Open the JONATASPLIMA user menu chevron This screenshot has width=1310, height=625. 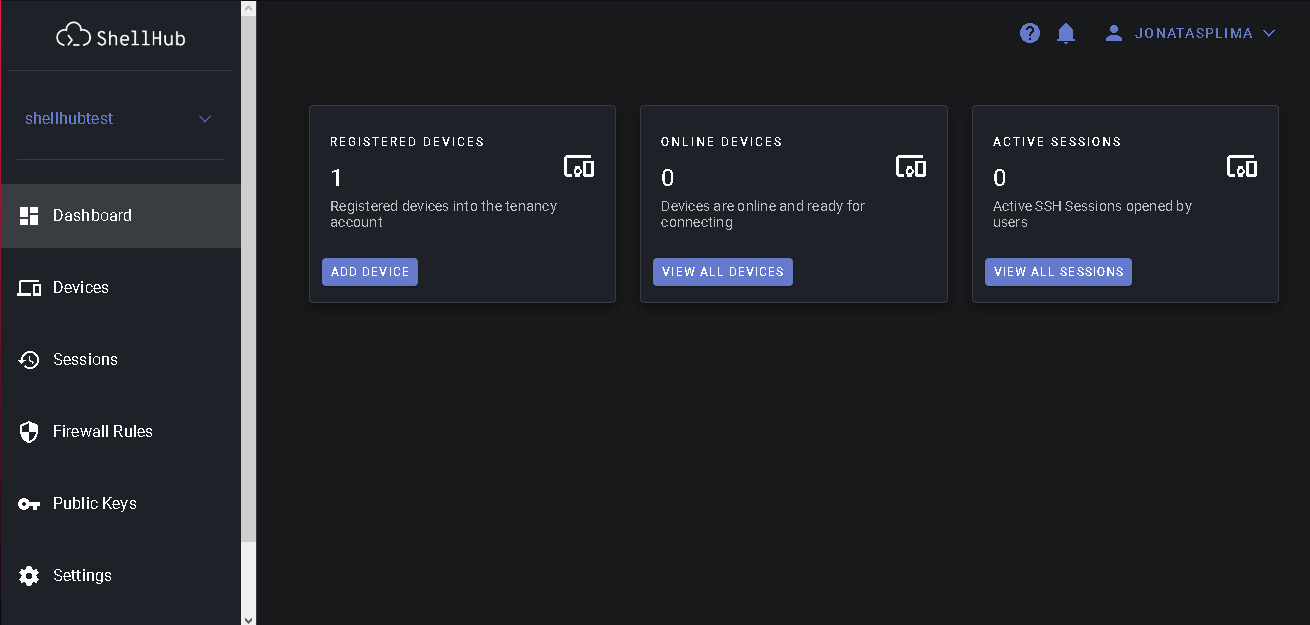[1269, 33]
